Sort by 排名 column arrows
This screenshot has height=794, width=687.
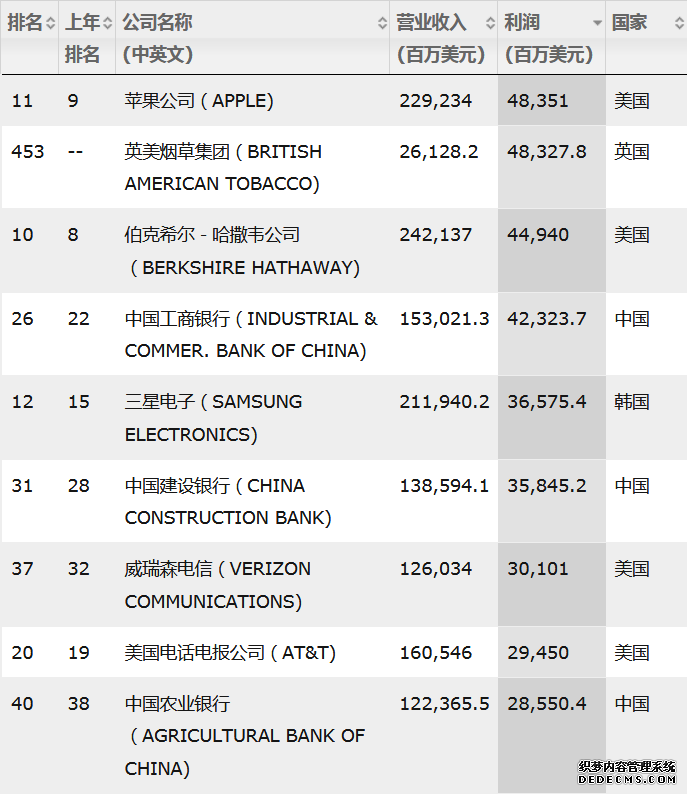click(50, 23)
